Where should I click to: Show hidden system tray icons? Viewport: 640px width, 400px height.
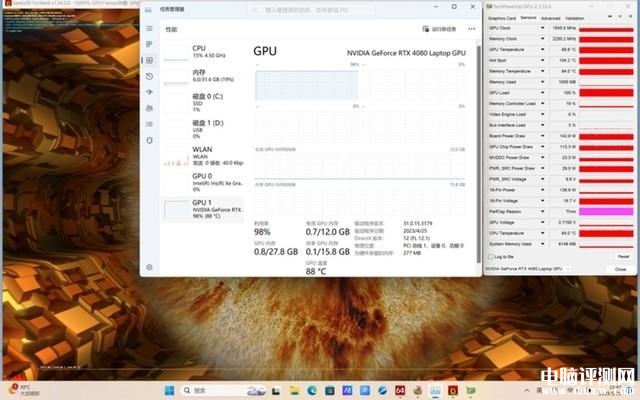click(x=527, y=391)
